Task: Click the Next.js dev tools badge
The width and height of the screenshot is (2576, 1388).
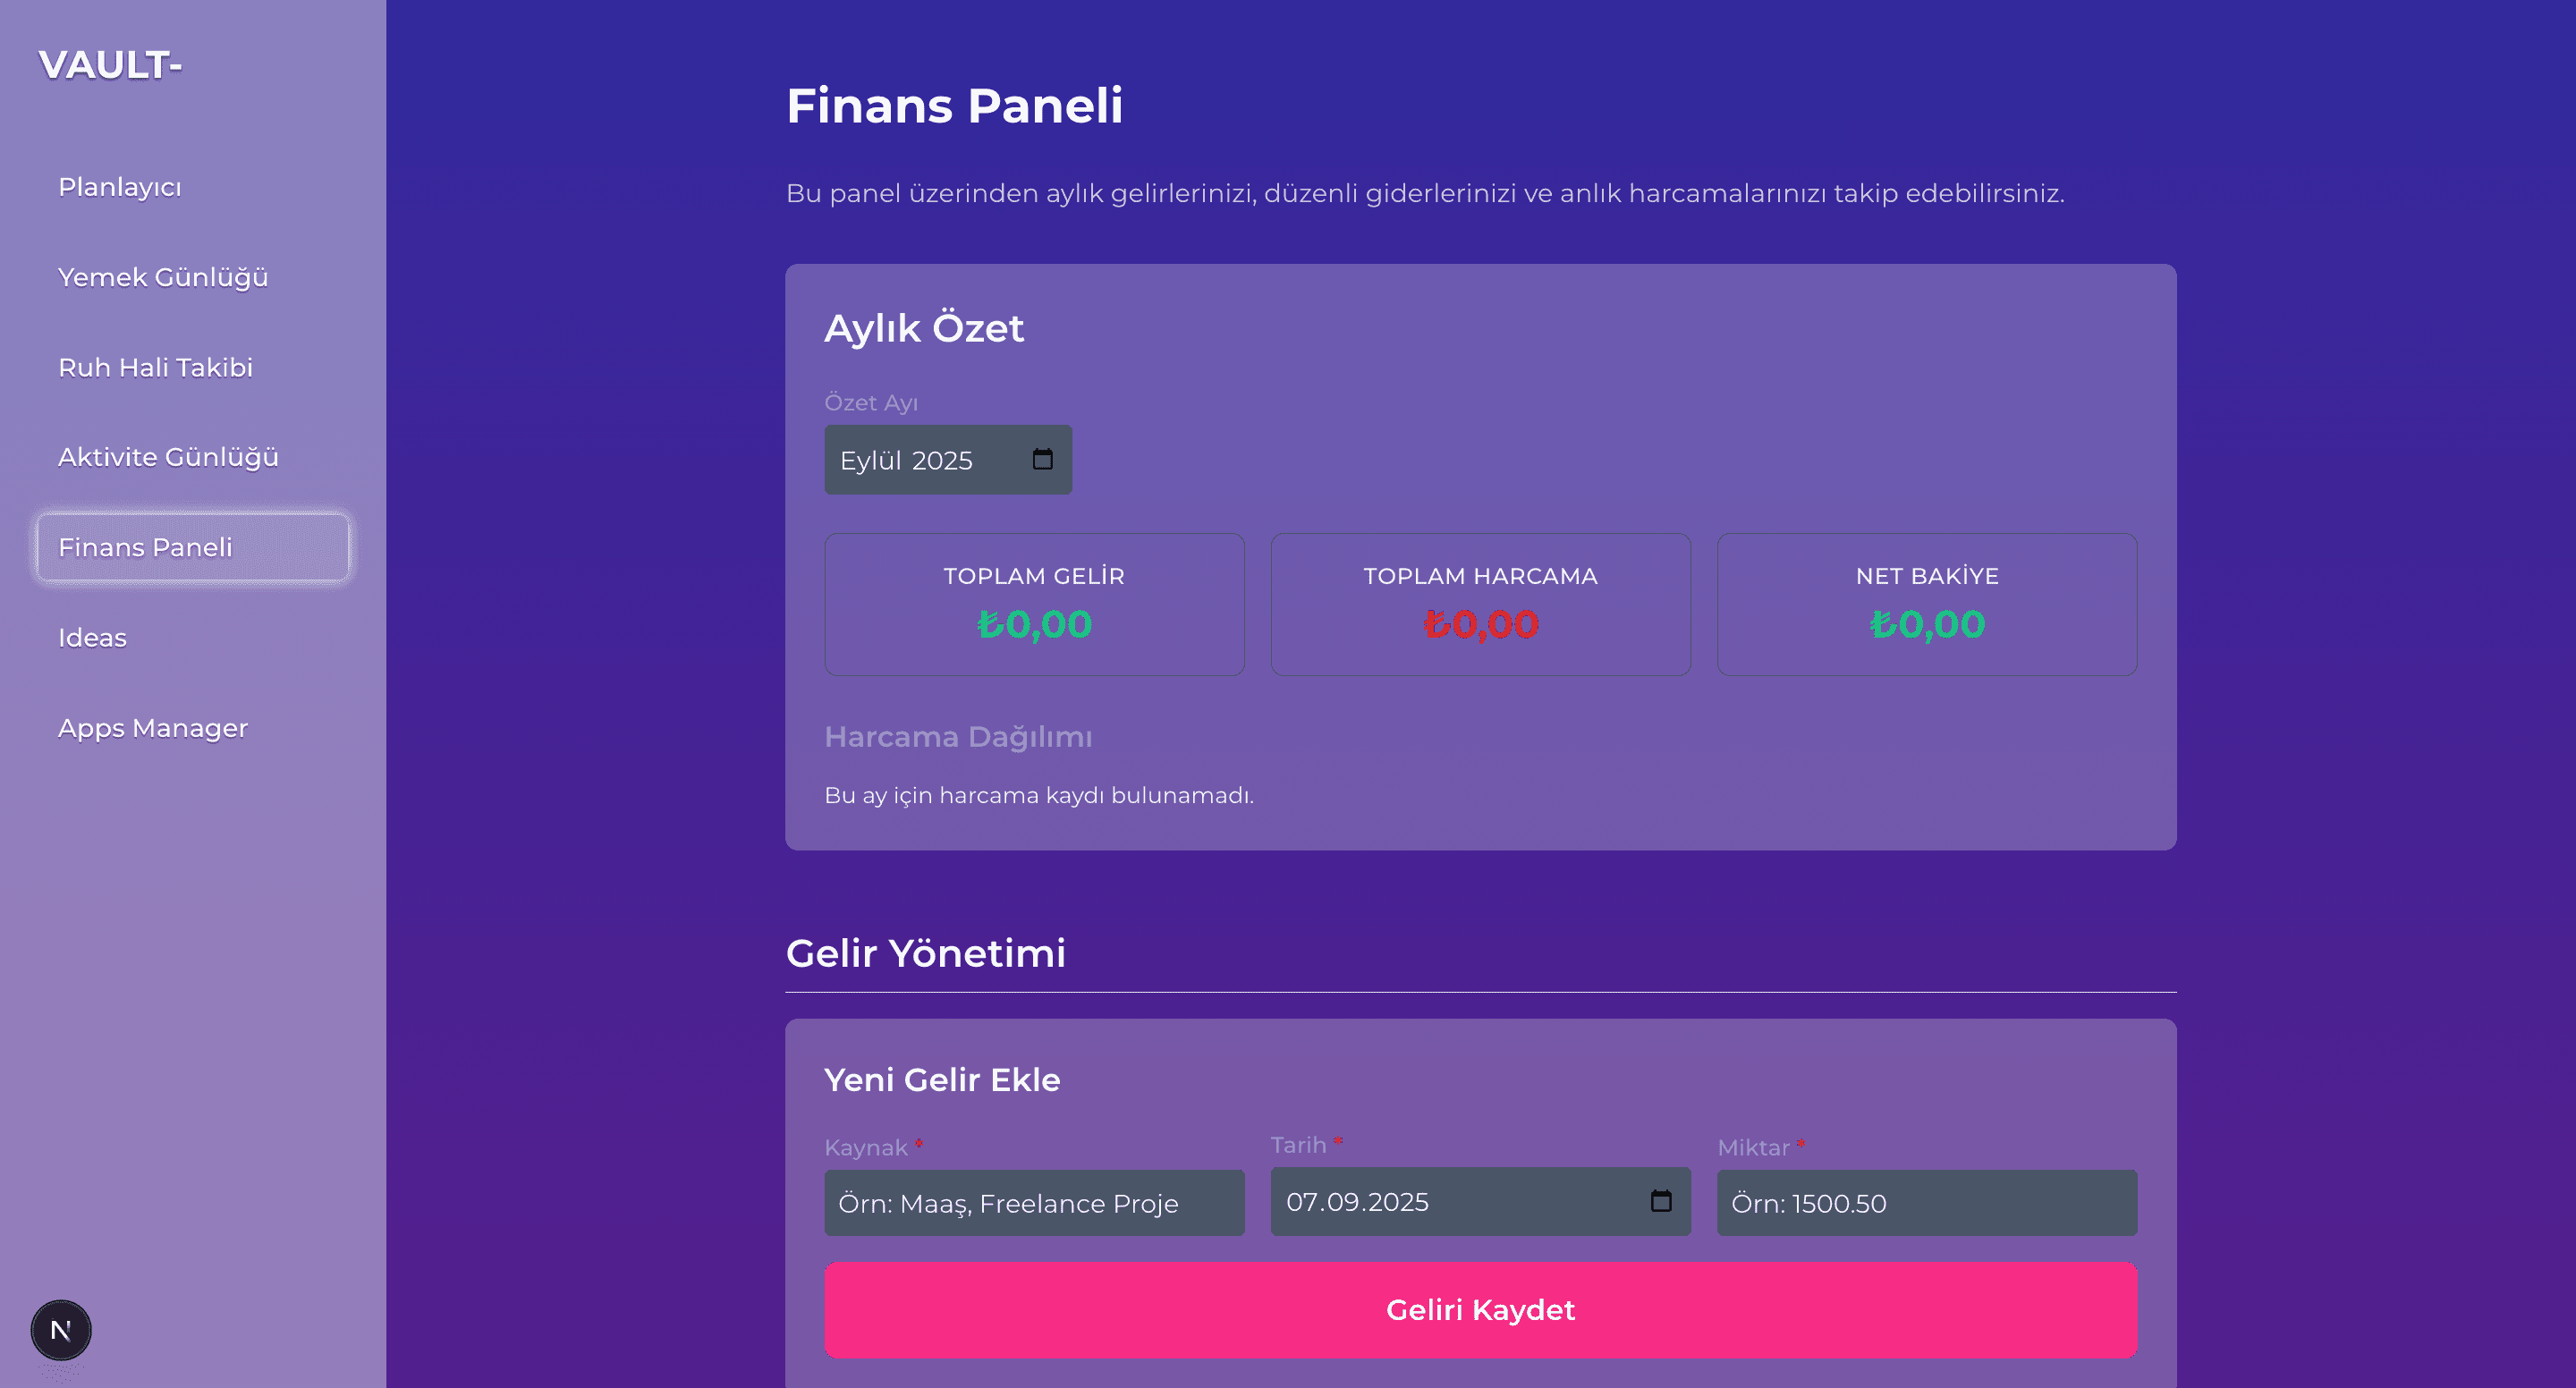Action: click(61, 1330)
